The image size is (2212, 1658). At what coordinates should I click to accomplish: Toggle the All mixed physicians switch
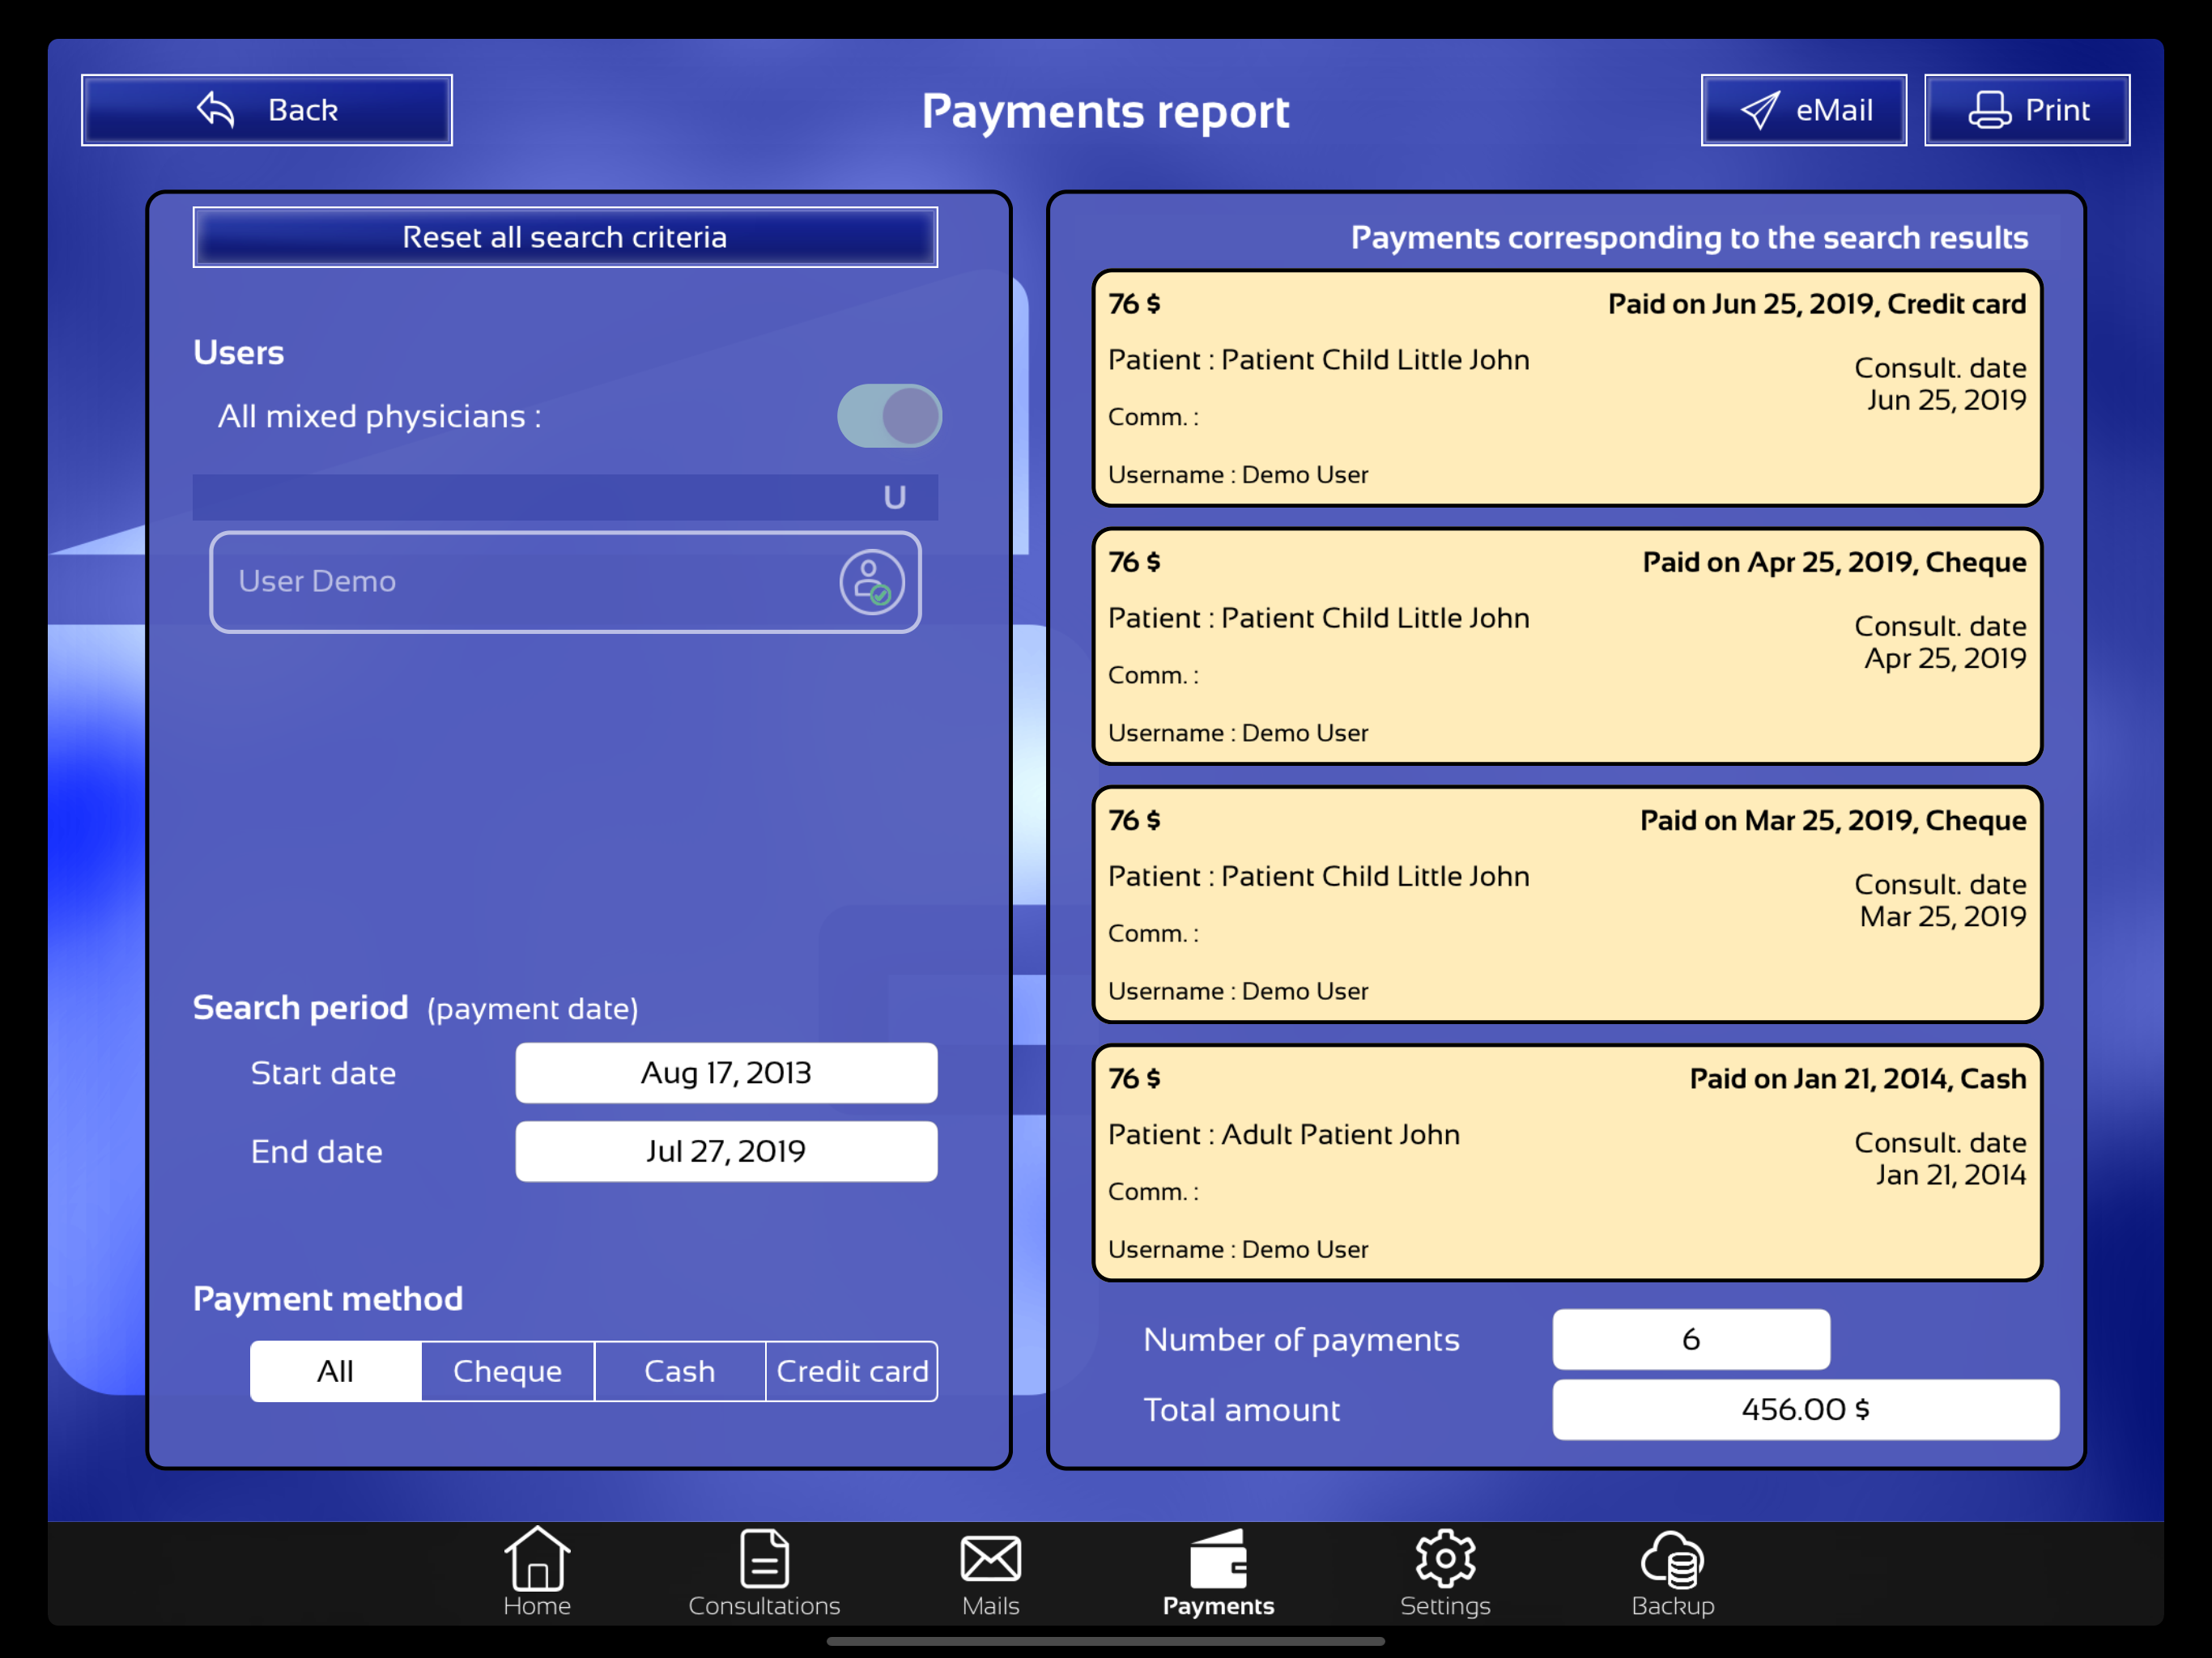889,416
